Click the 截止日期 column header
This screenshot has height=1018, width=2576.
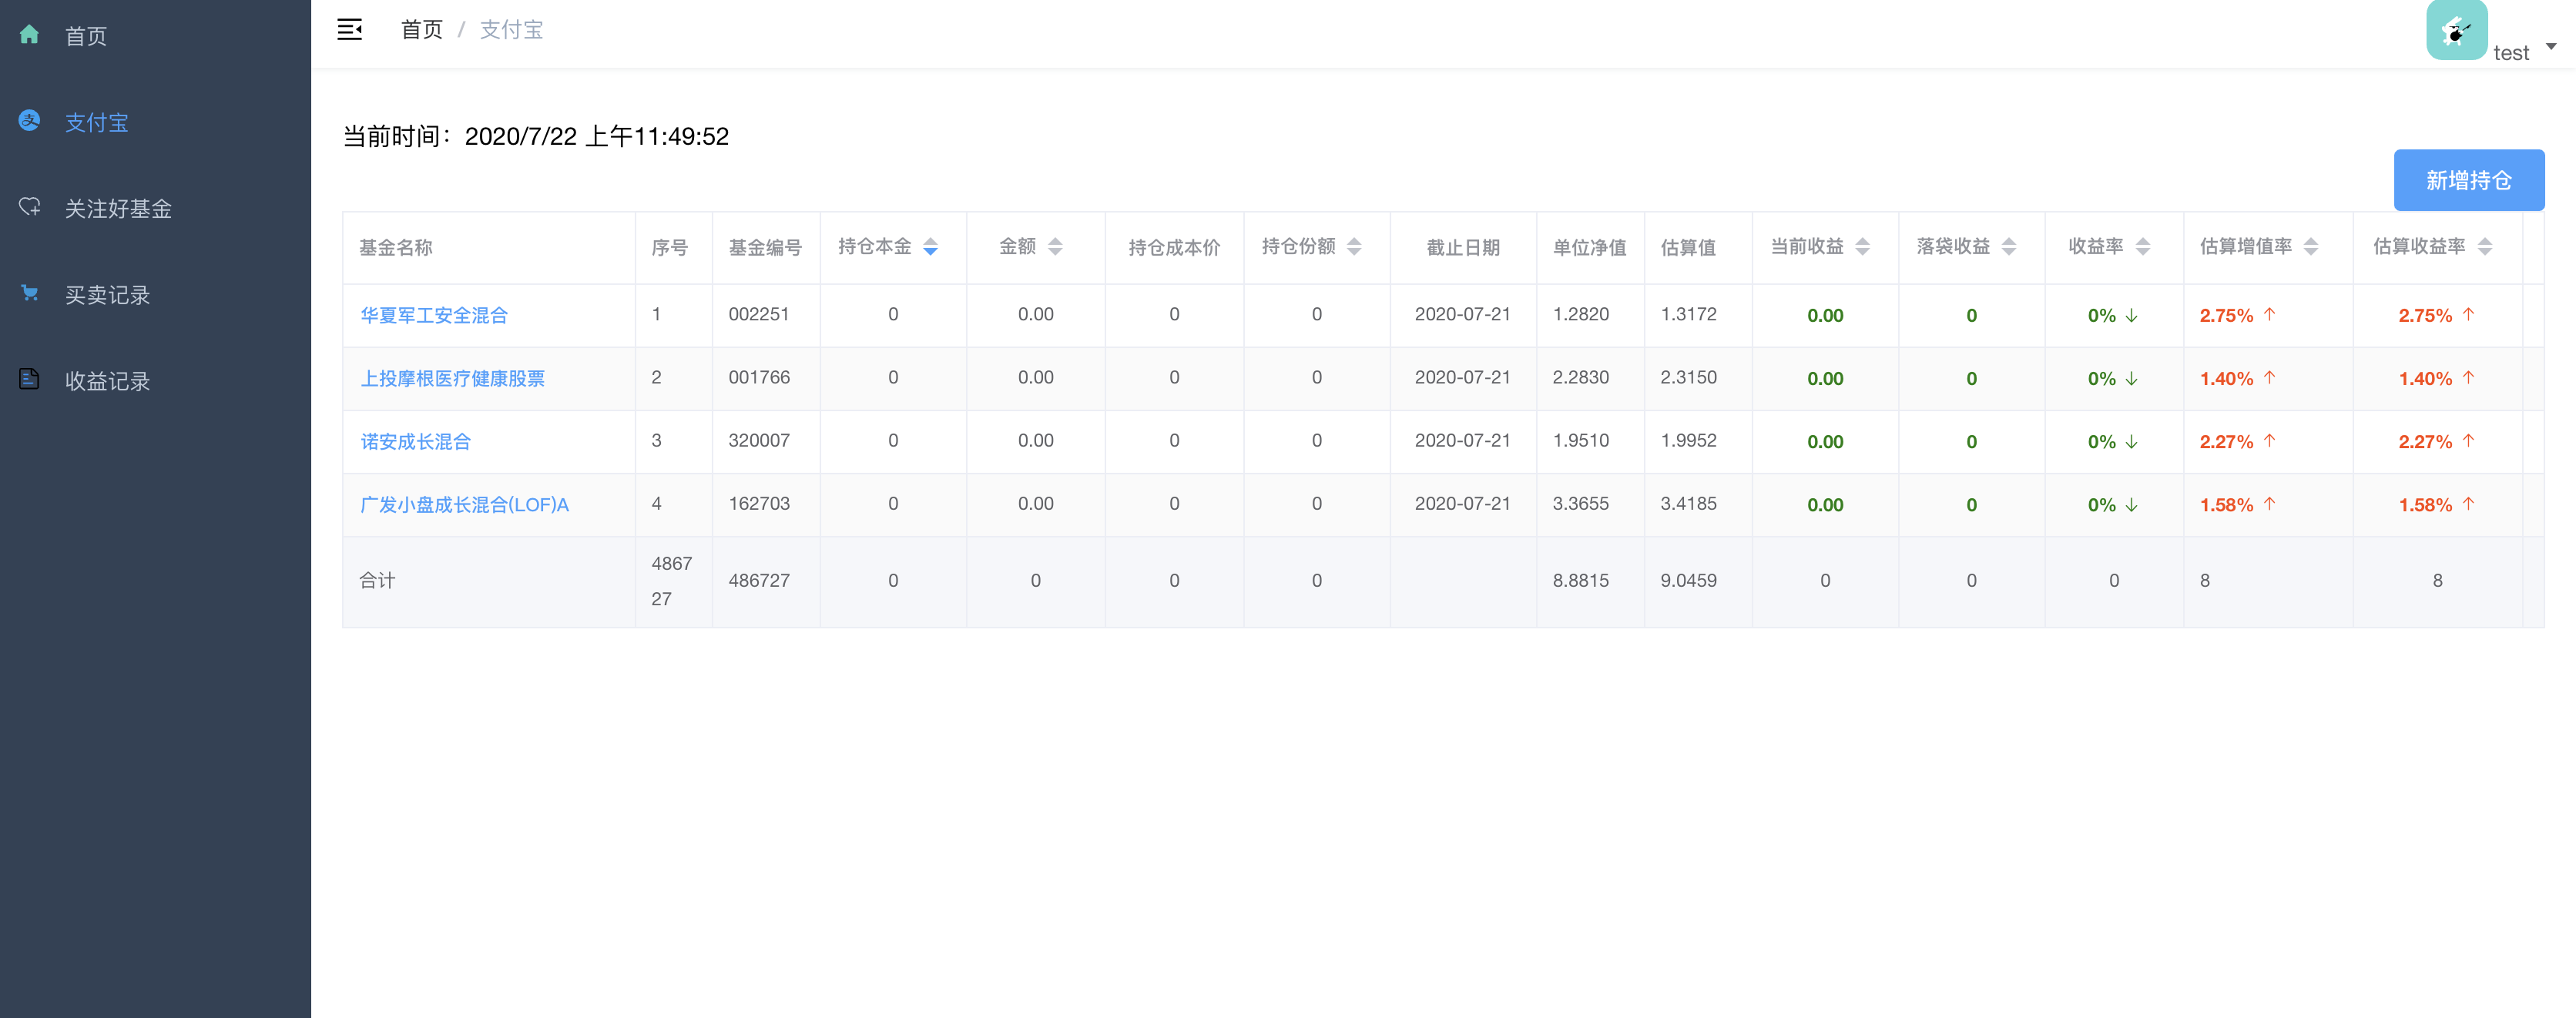1462,247
